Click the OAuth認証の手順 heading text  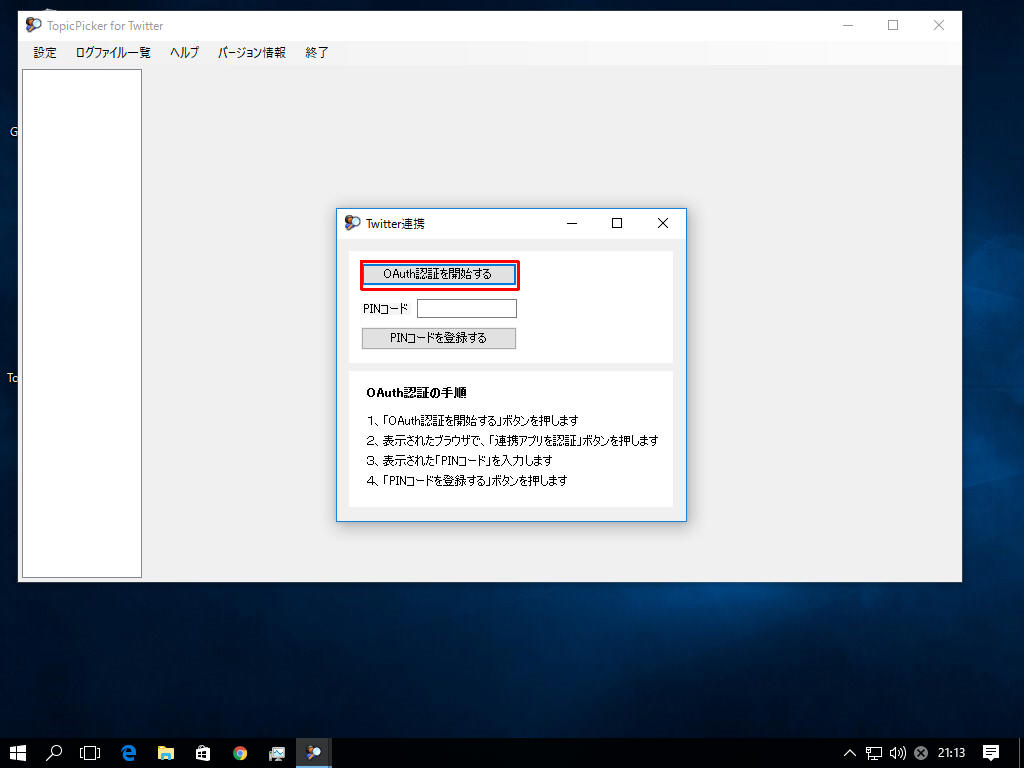pos(417,392)
